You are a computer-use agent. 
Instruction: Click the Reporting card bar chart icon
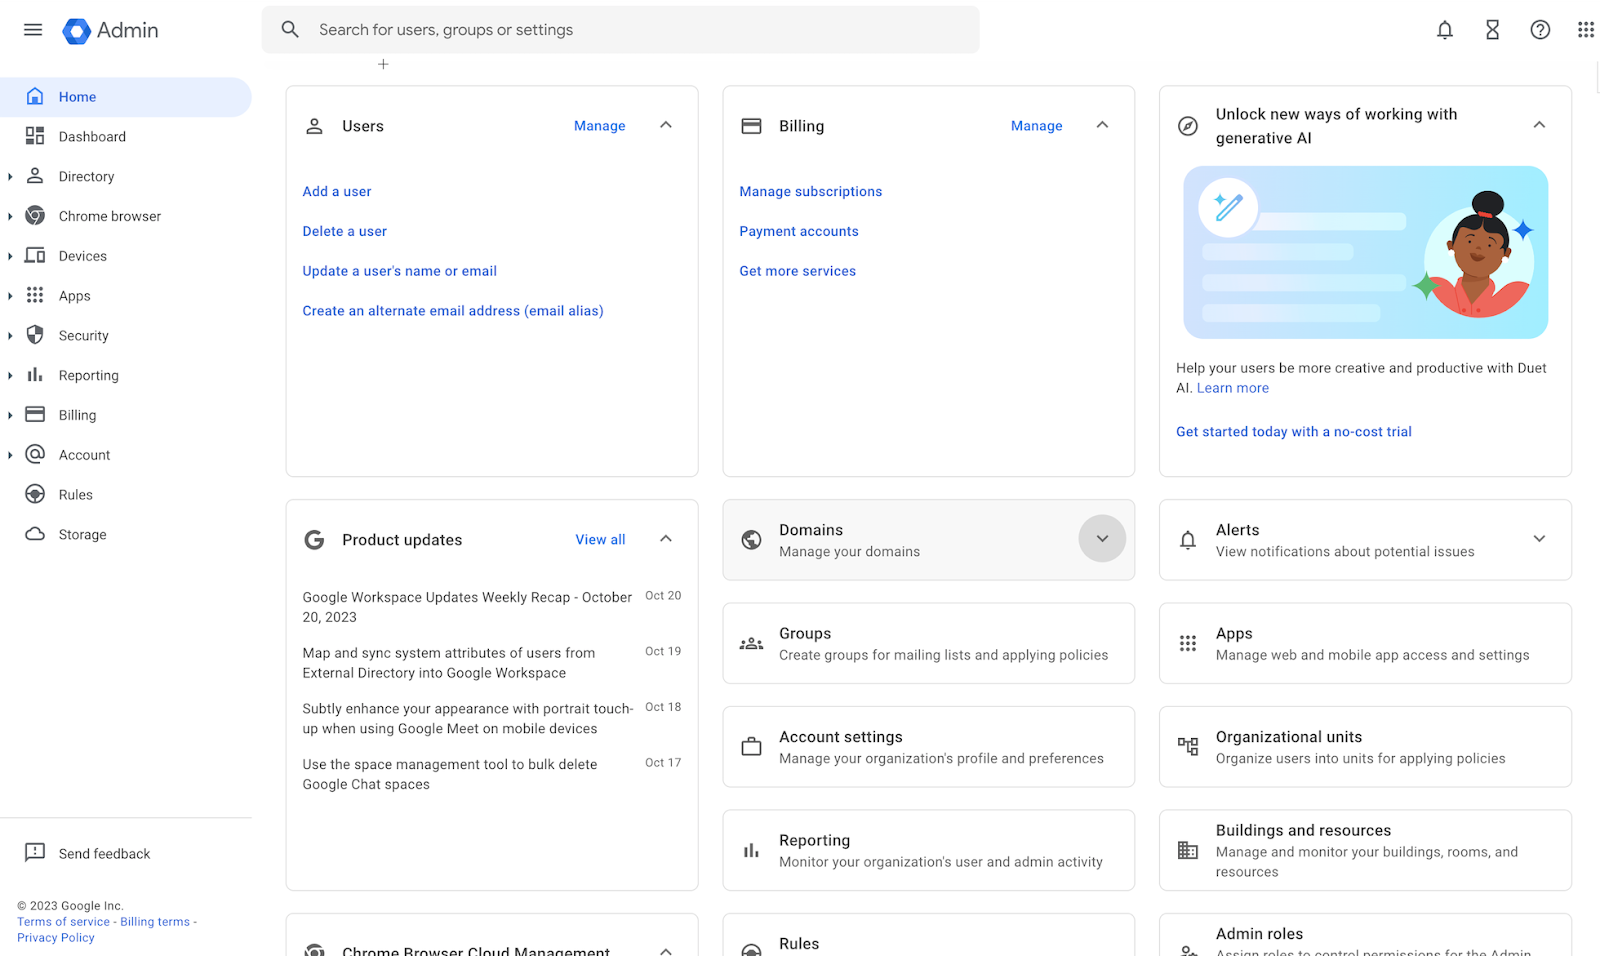[x=751, y=851]
